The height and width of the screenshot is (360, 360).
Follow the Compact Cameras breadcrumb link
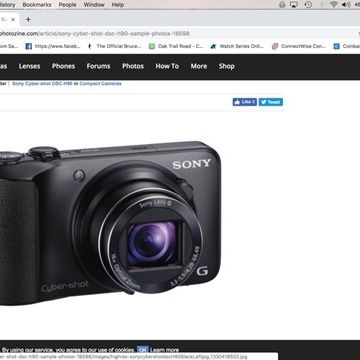[x=100, y=83]
